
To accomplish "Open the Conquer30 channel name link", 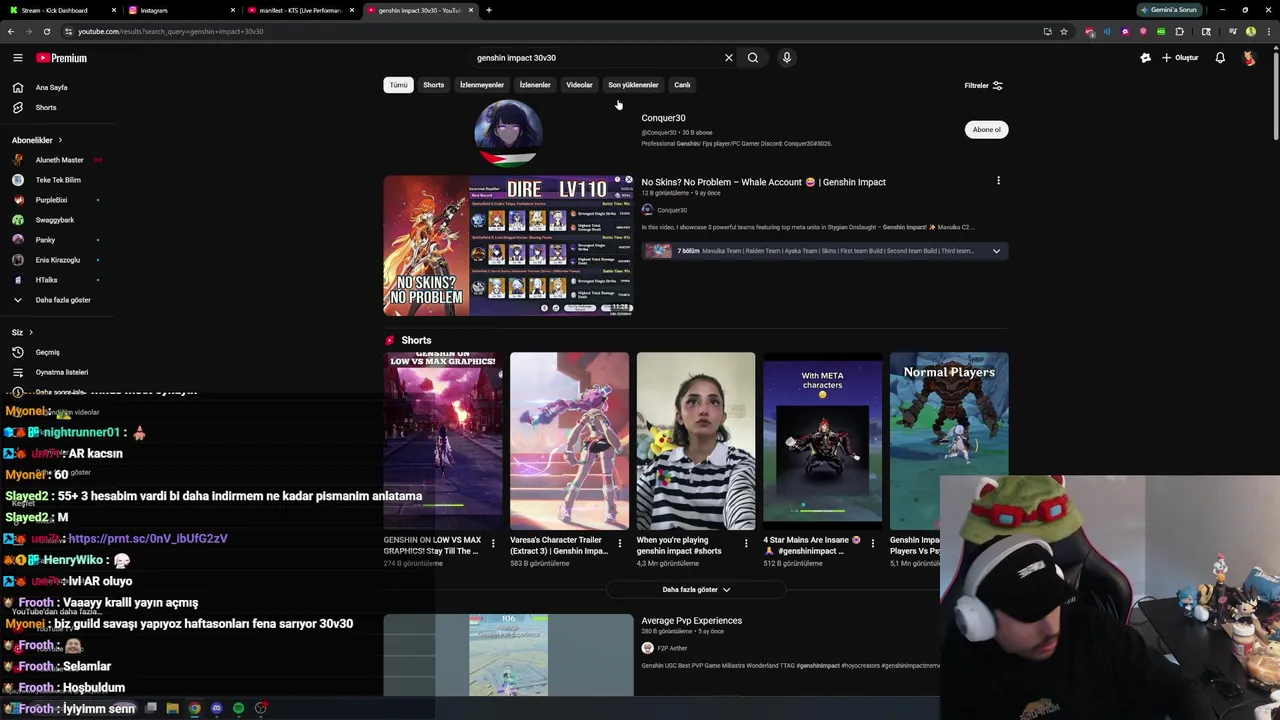I will pos(663,118).
